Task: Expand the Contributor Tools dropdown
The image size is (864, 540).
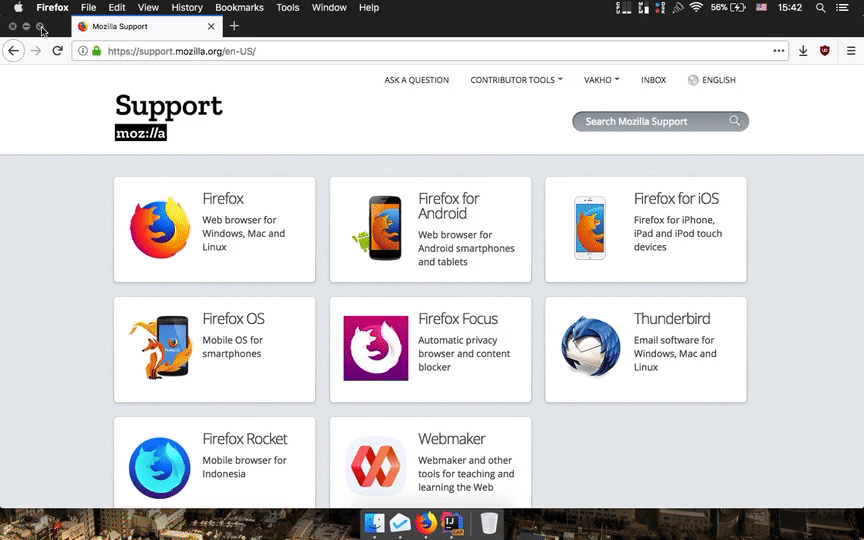Action: click(516, 80)
